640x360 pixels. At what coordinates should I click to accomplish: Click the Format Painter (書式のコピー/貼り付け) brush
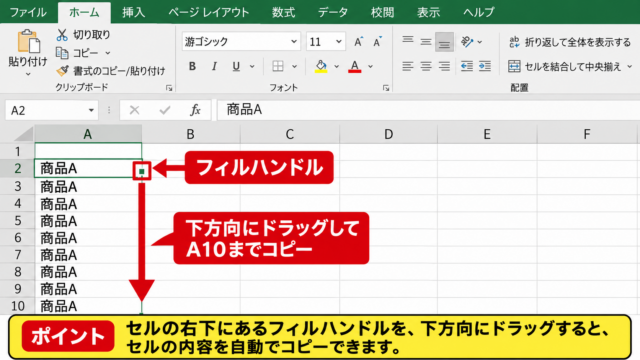[62, 71]
